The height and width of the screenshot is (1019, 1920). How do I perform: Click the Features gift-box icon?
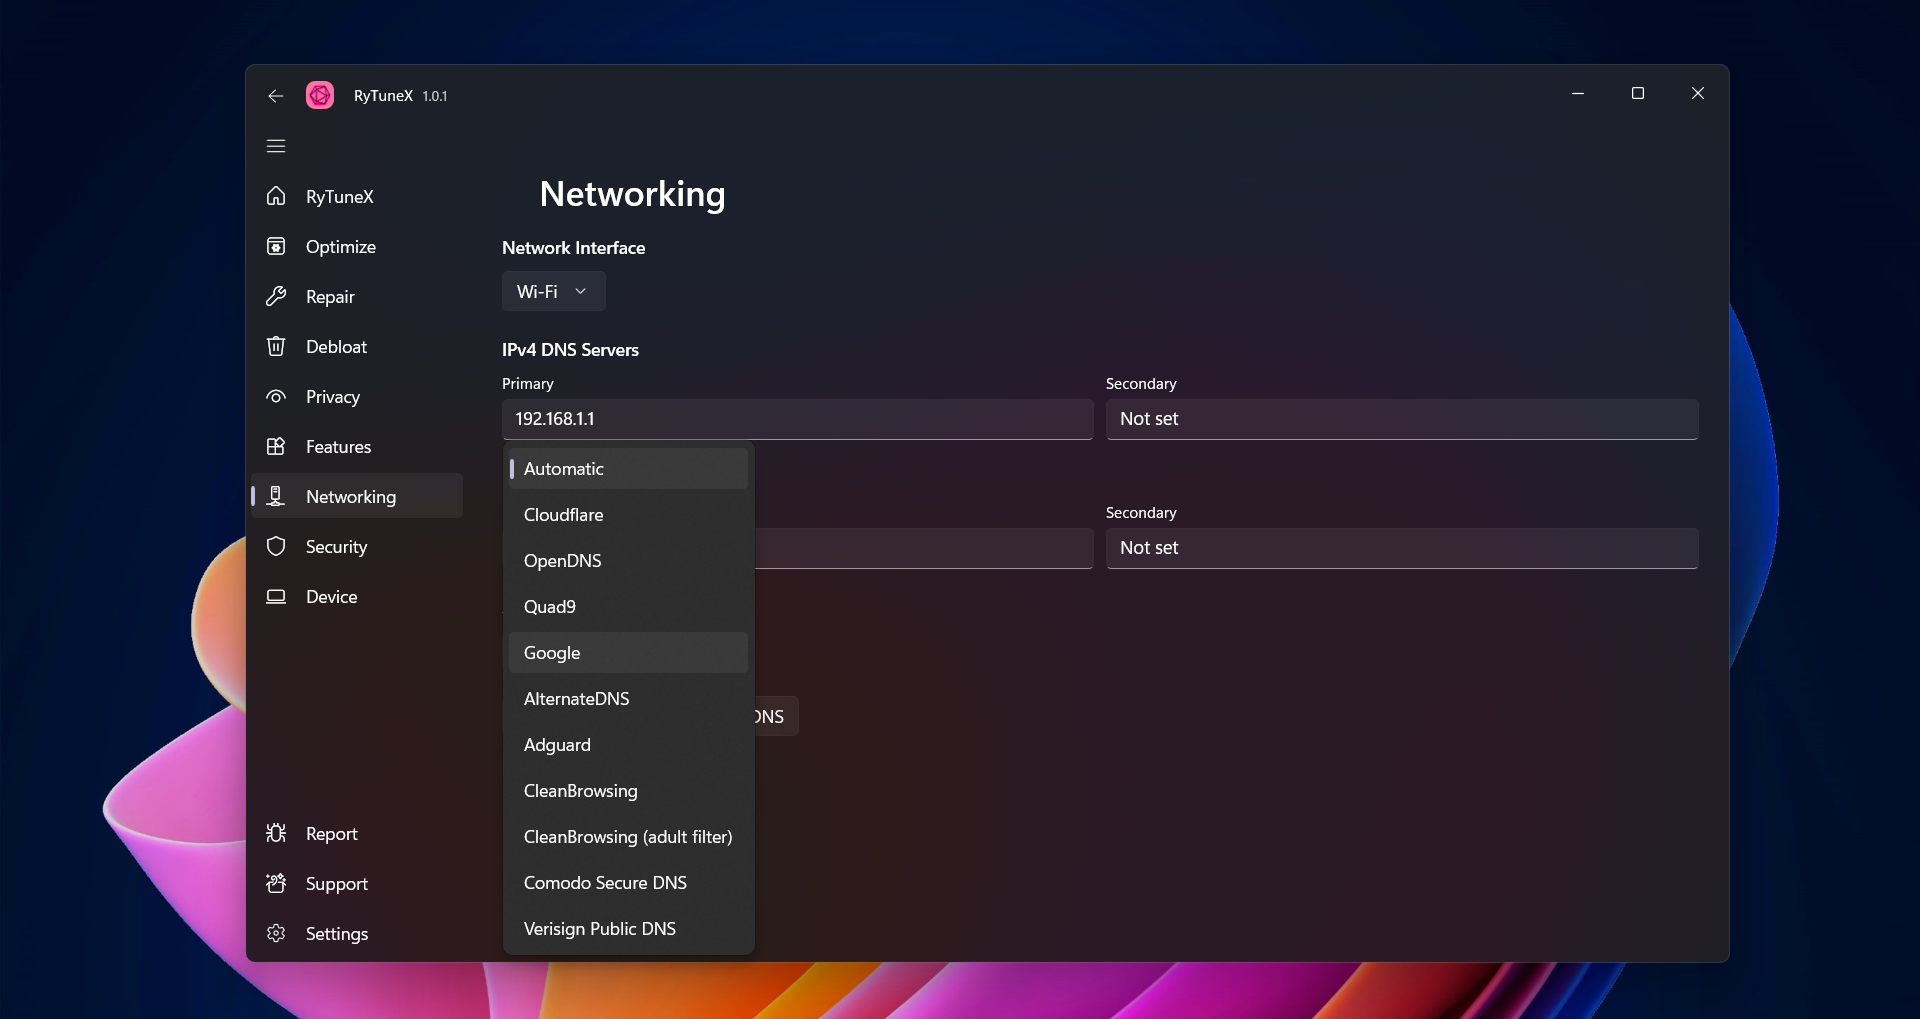pos(276,446)
